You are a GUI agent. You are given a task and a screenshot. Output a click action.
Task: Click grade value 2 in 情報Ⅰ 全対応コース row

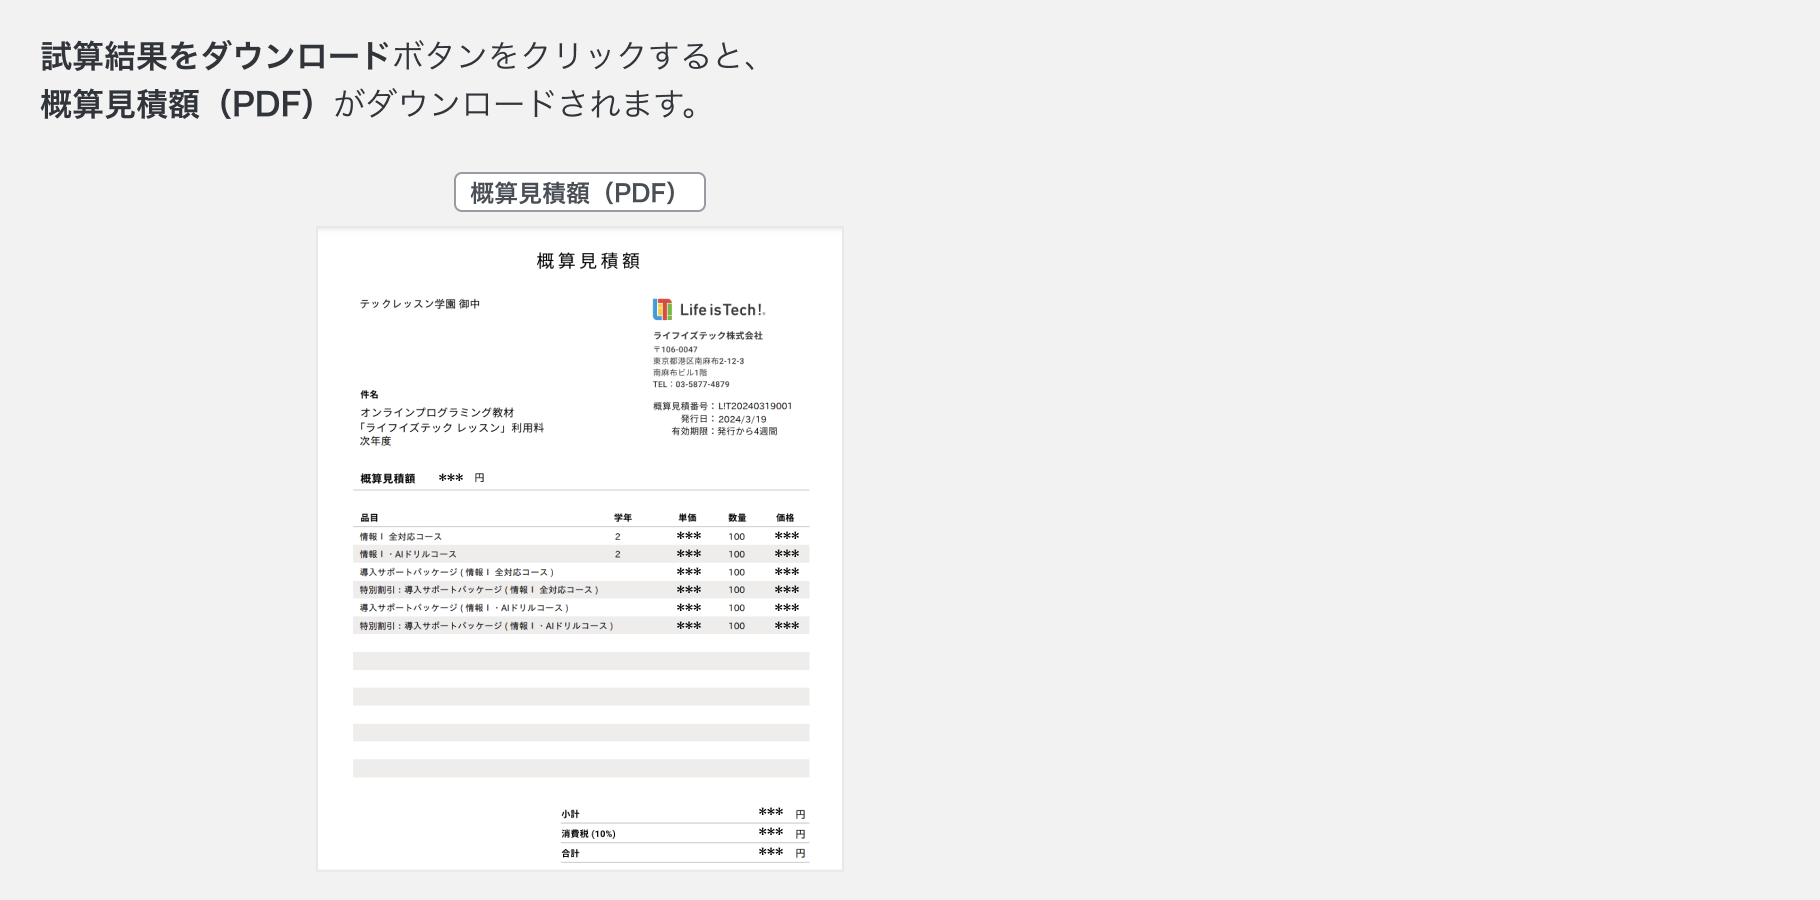618,537
